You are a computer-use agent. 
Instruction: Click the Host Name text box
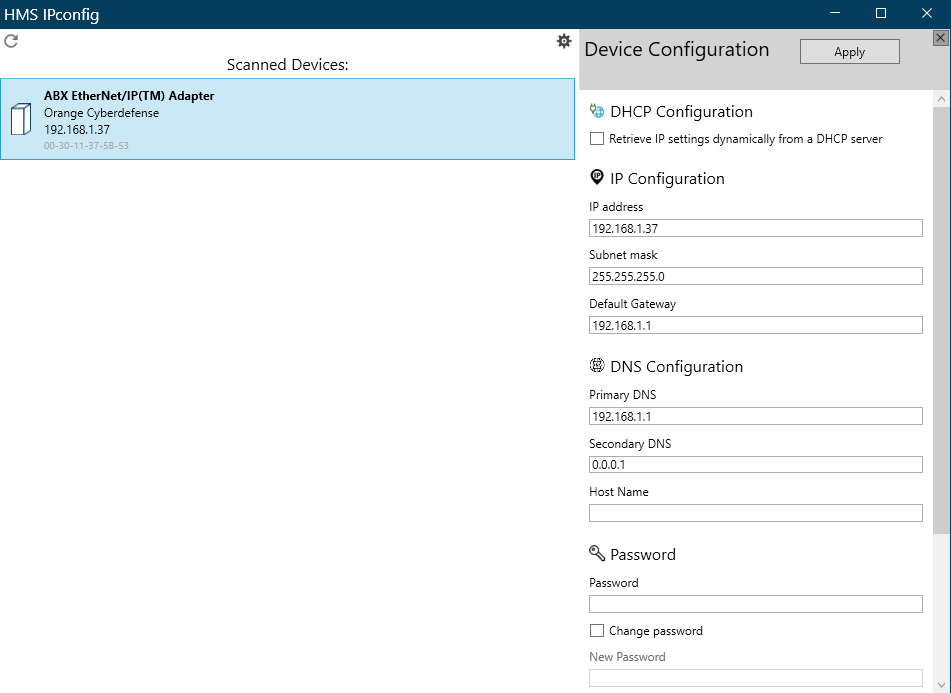(755, 513)
